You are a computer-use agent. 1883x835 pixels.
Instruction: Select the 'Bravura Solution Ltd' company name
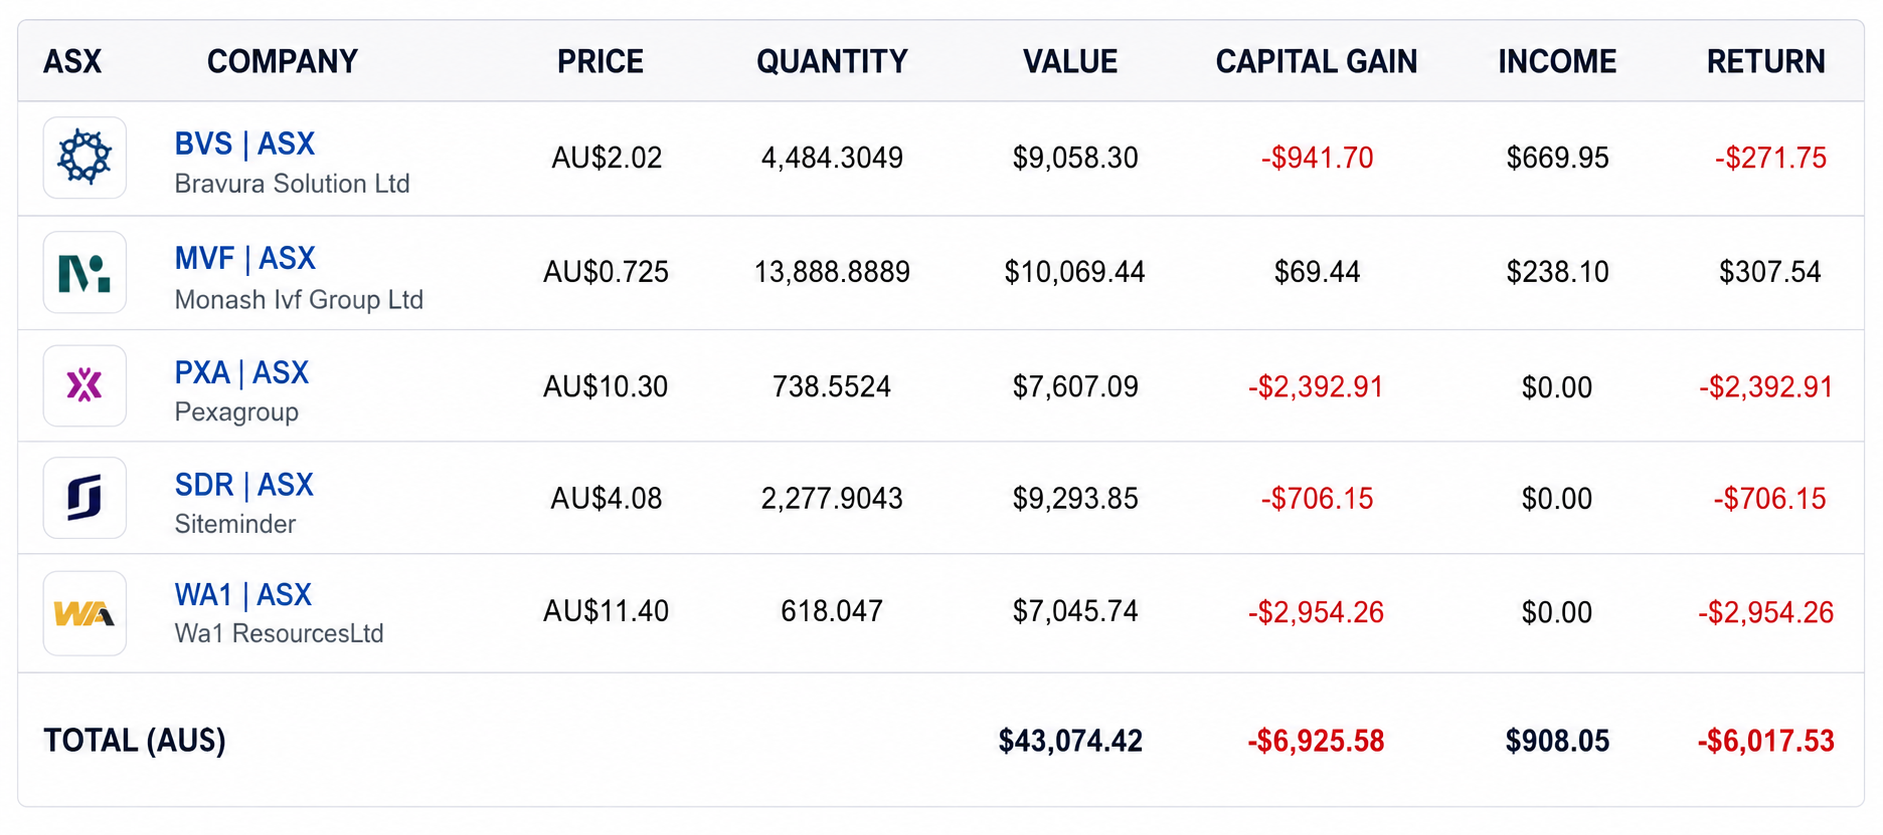(x=292, y=184)
